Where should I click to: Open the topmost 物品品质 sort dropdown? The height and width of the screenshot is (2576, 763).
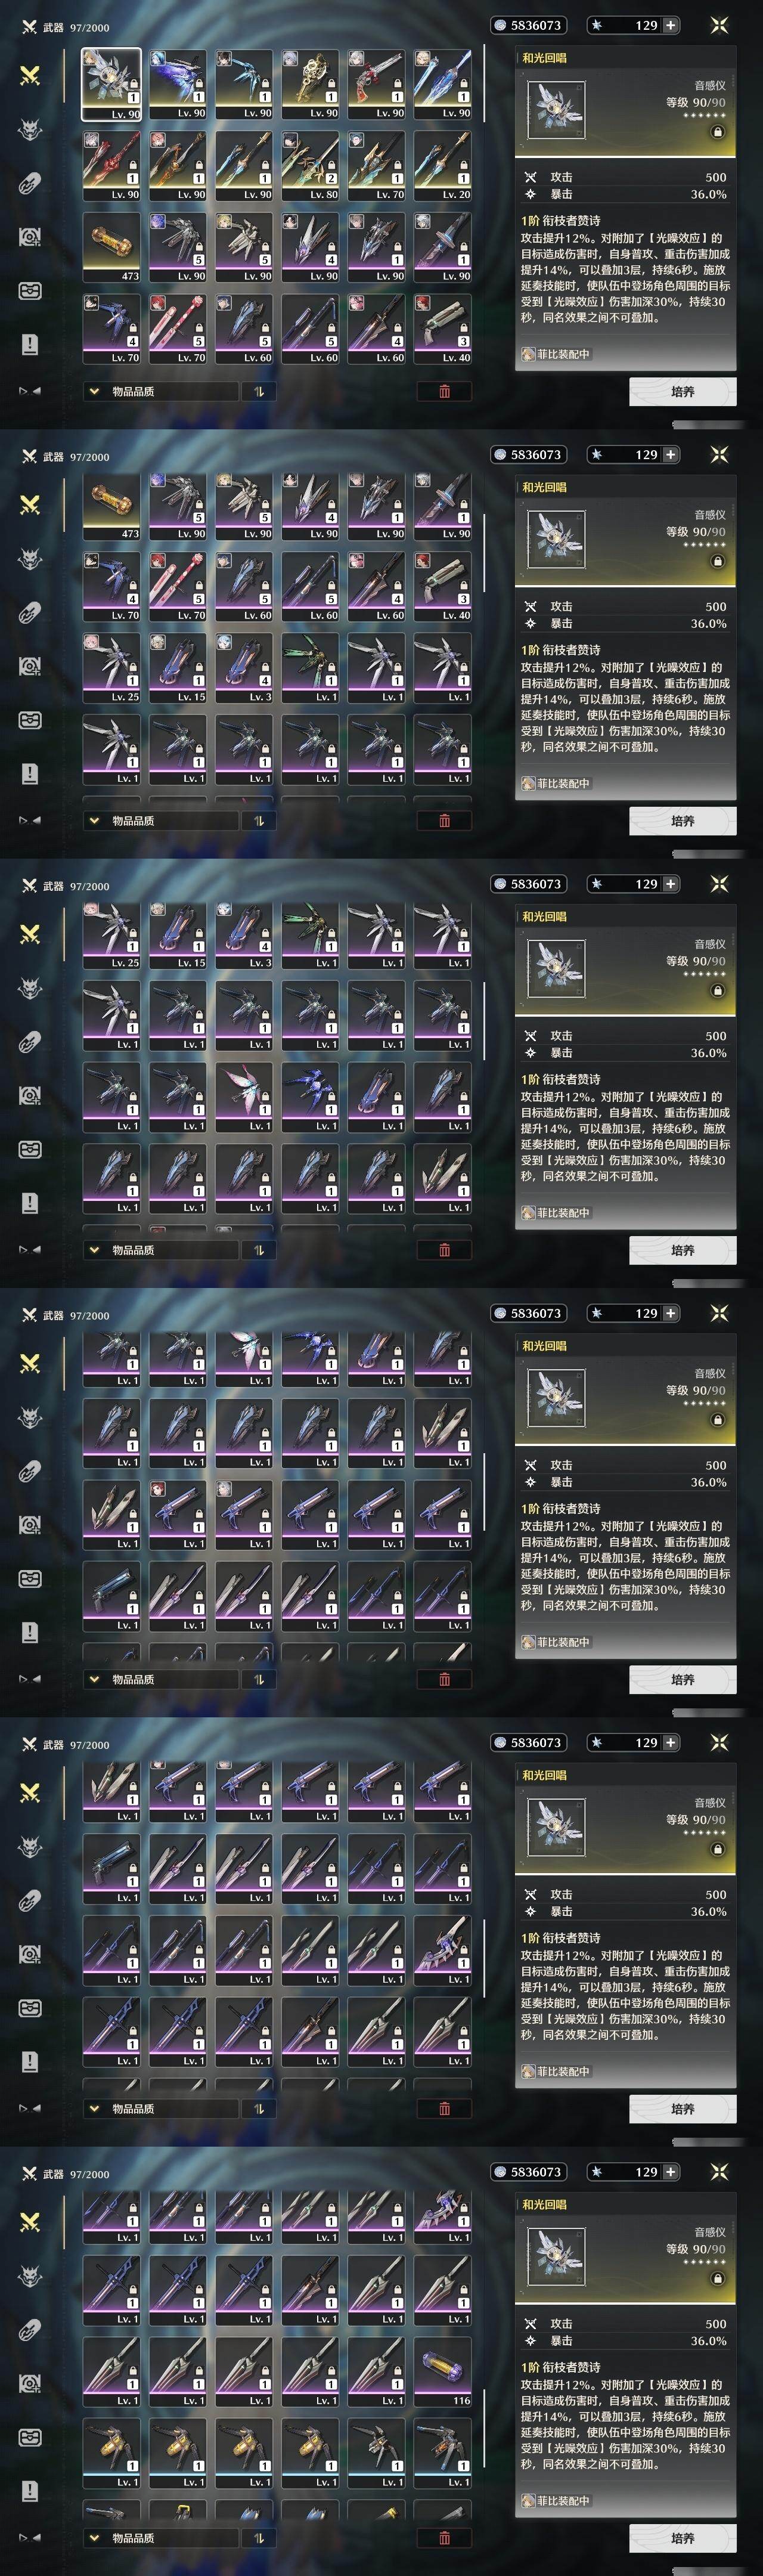[161, 391]
